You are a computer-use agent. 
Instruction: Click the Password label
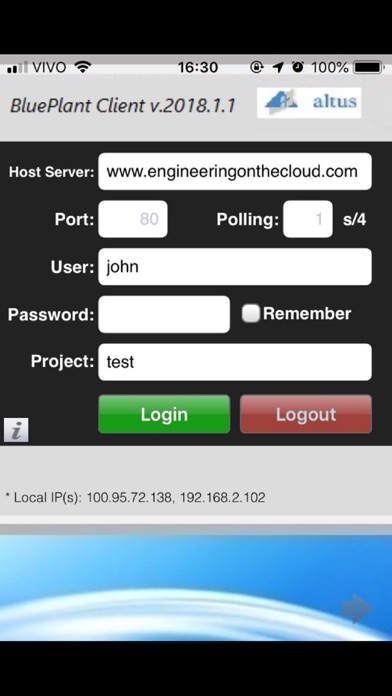[x=51, y=315]
